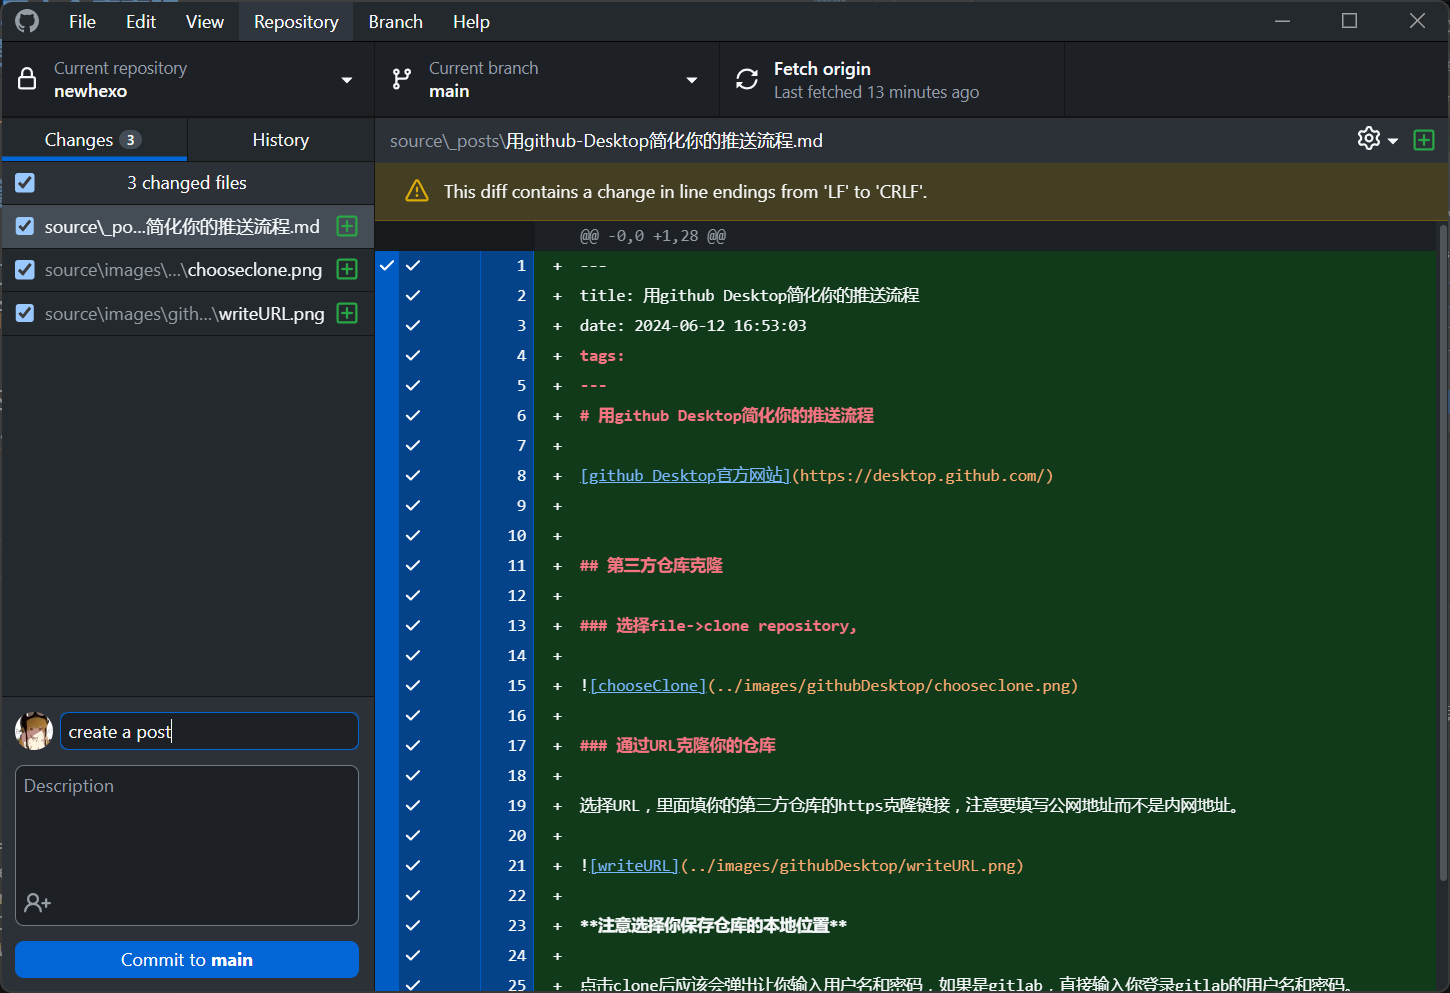Image resolution: width=1450 pixels, height=993 pixels.
Task: Select the chooseclone.png file row
Action: (187, 270)
